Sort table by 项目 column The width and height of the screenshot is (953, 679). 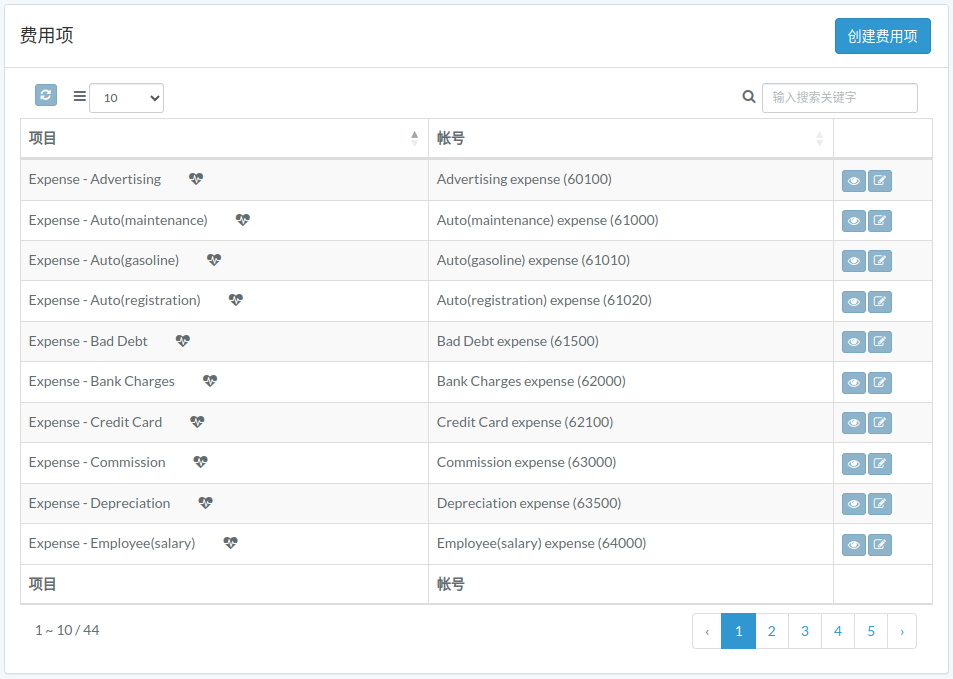click(x=224, y=139)
